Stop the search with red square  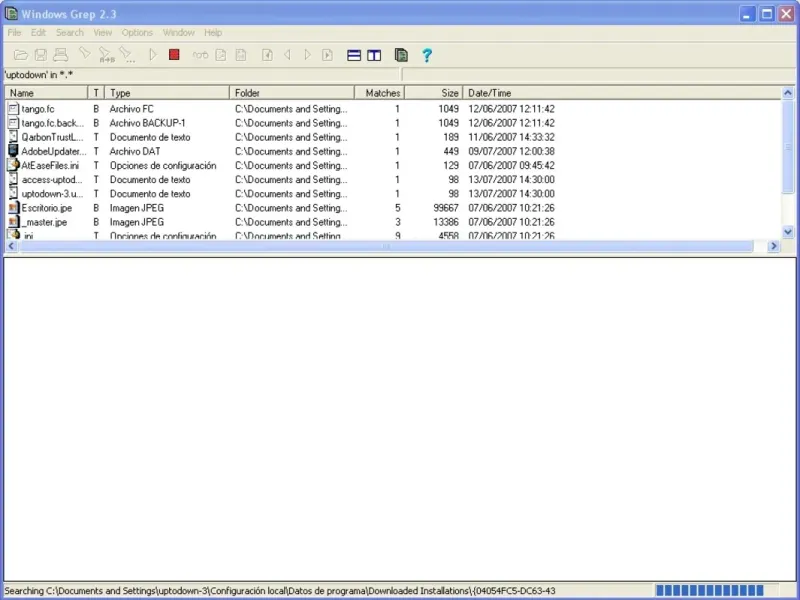174,55
